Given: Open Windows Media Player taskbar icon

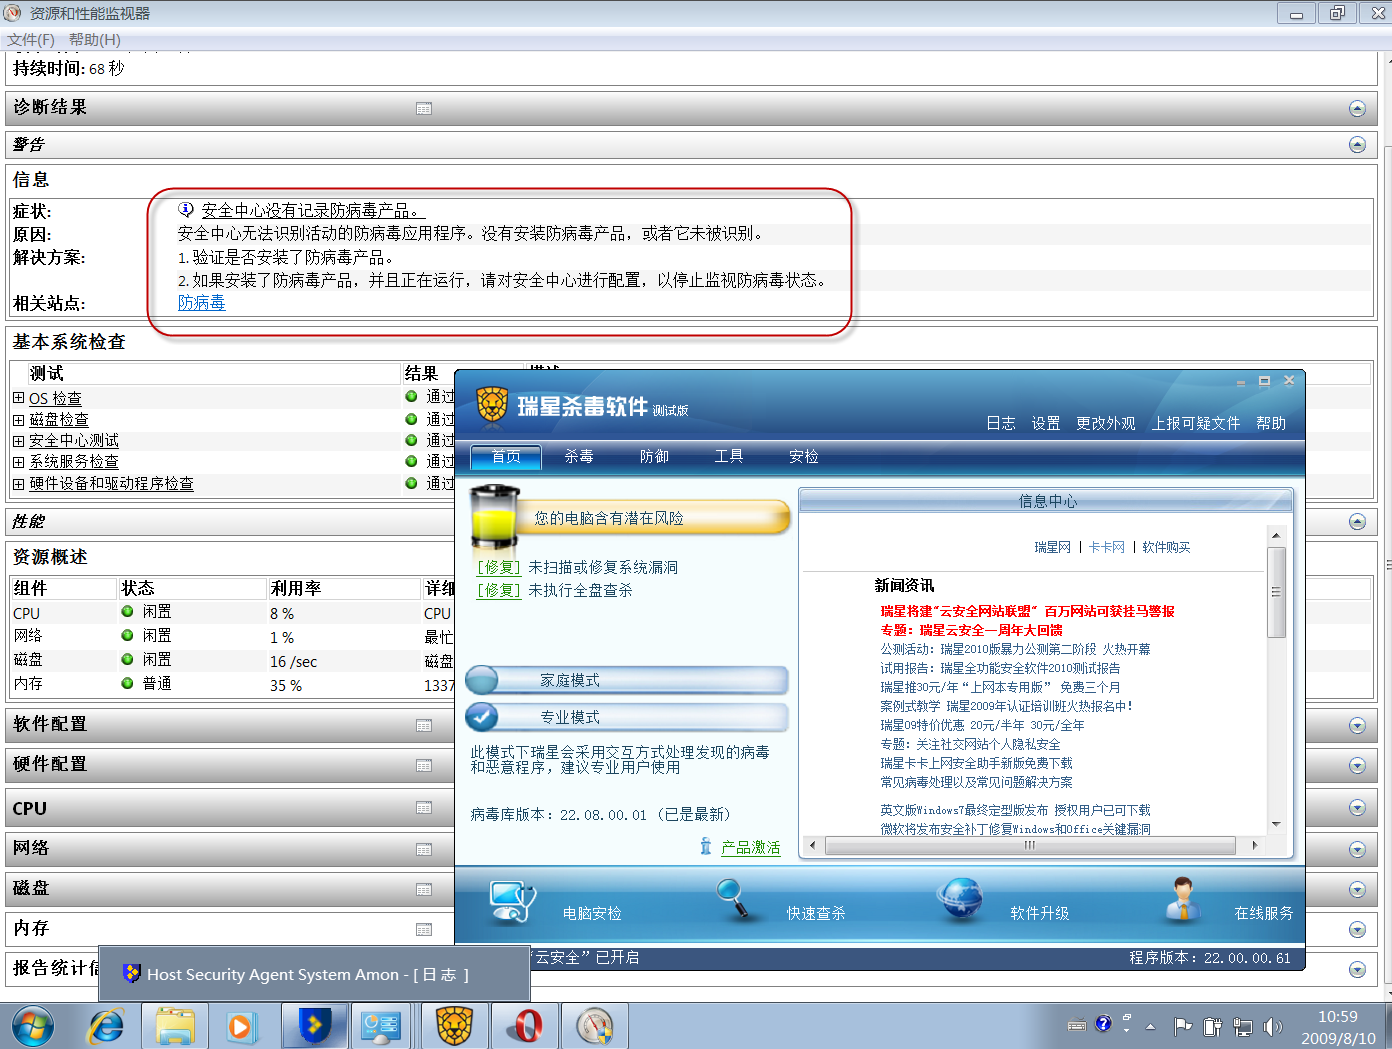Looking at the screenshot, I should (x=241, y=1026).
